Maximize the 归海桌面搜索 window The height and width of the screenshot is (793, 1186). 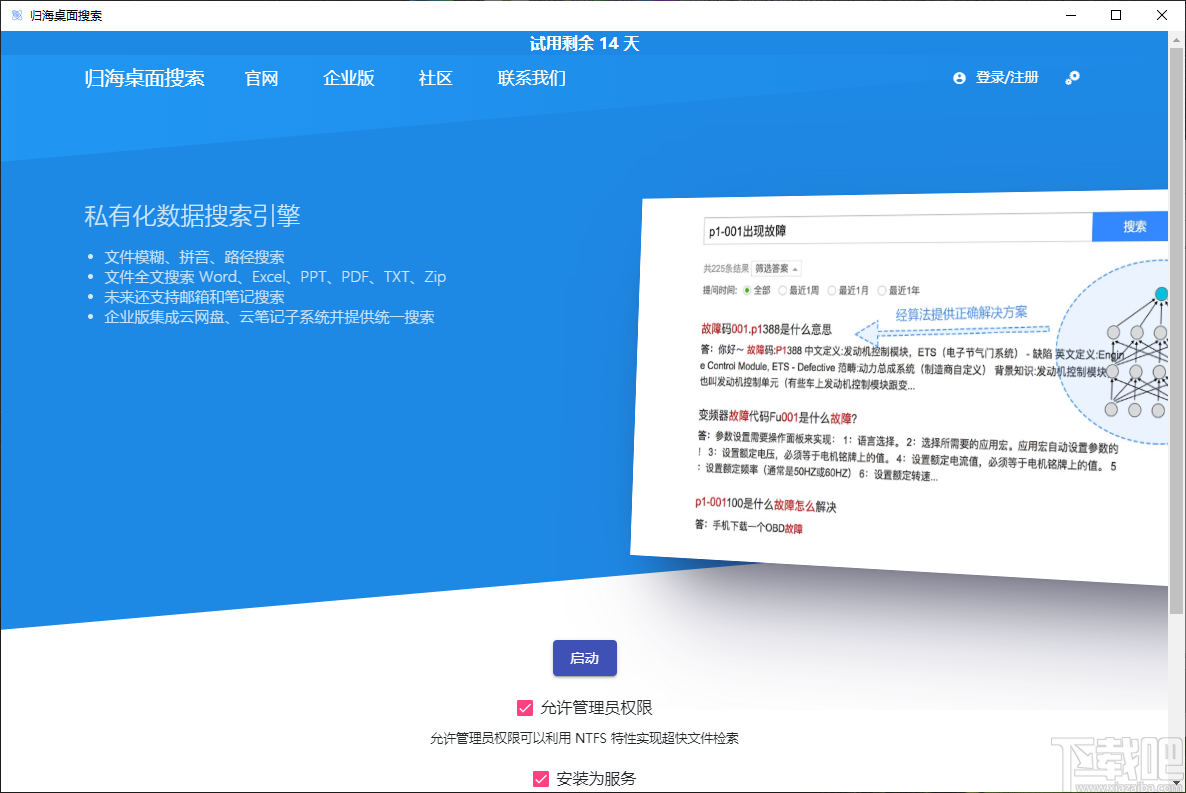click(x=1116, y=15)
